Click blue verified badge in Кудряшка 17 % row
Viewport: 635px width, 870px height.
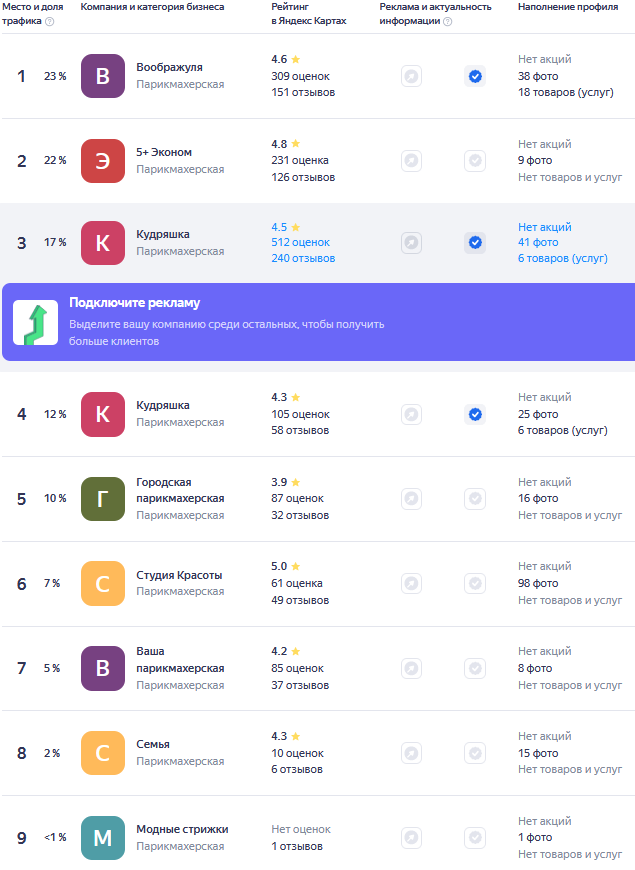tap(475, 243)
